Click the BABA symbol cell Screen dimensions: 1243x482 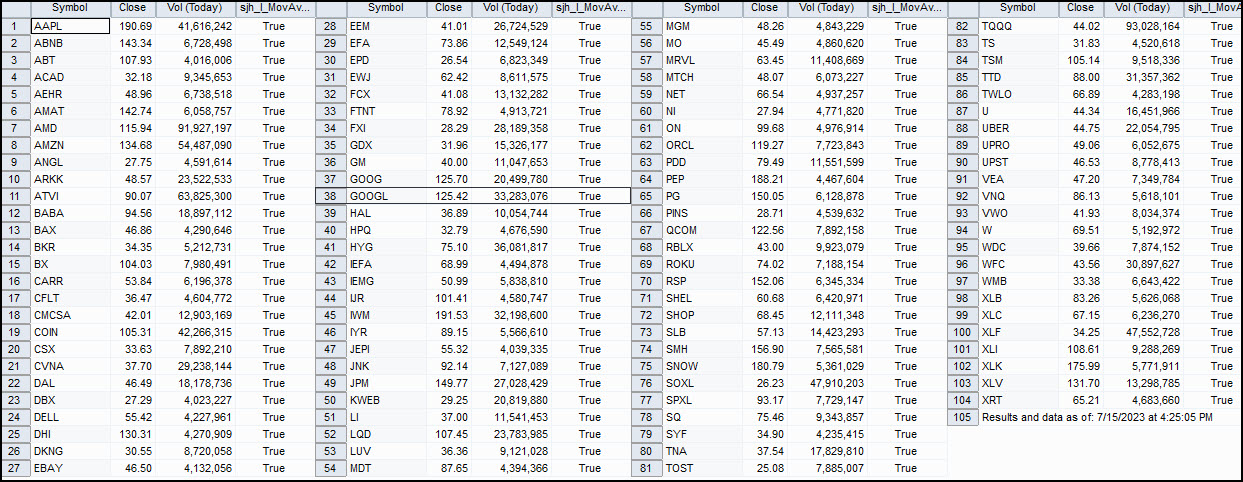(71, 213)
